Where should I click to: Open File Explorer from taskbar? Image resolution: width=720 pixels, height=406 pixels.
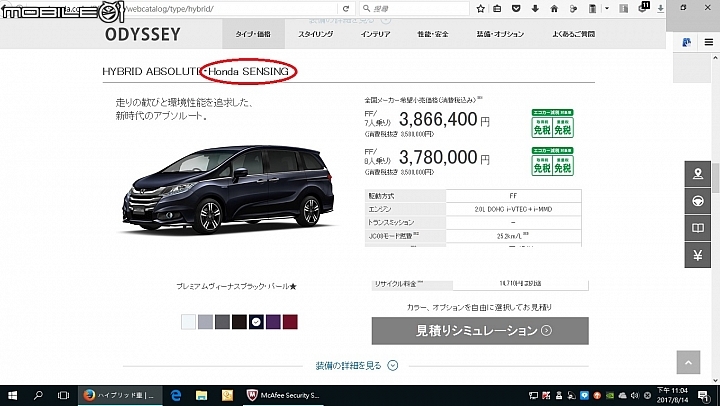click(201, 395)
